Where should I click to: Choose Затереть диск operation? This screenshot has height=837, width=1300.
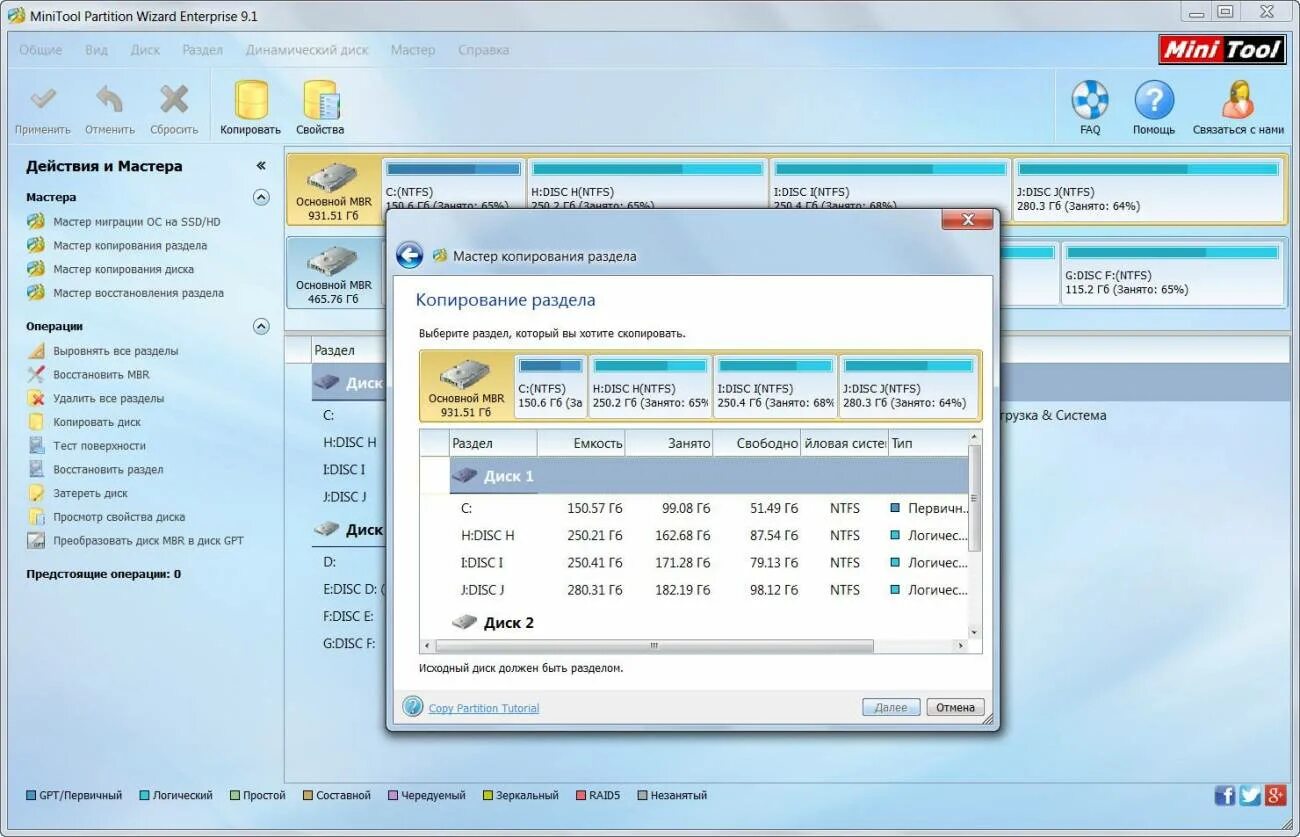[90, 493]
